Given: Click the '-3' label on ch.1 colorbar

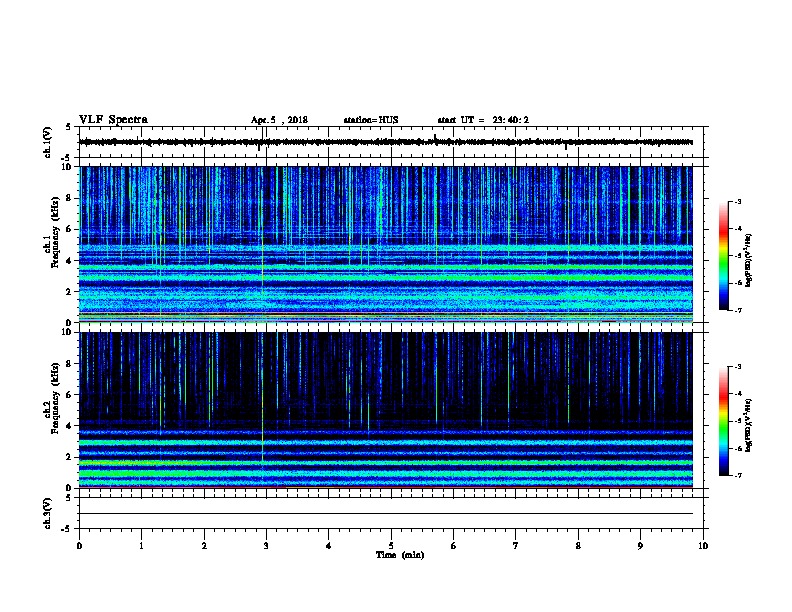Looking at the screenshot, I should [x=737, y=202].
